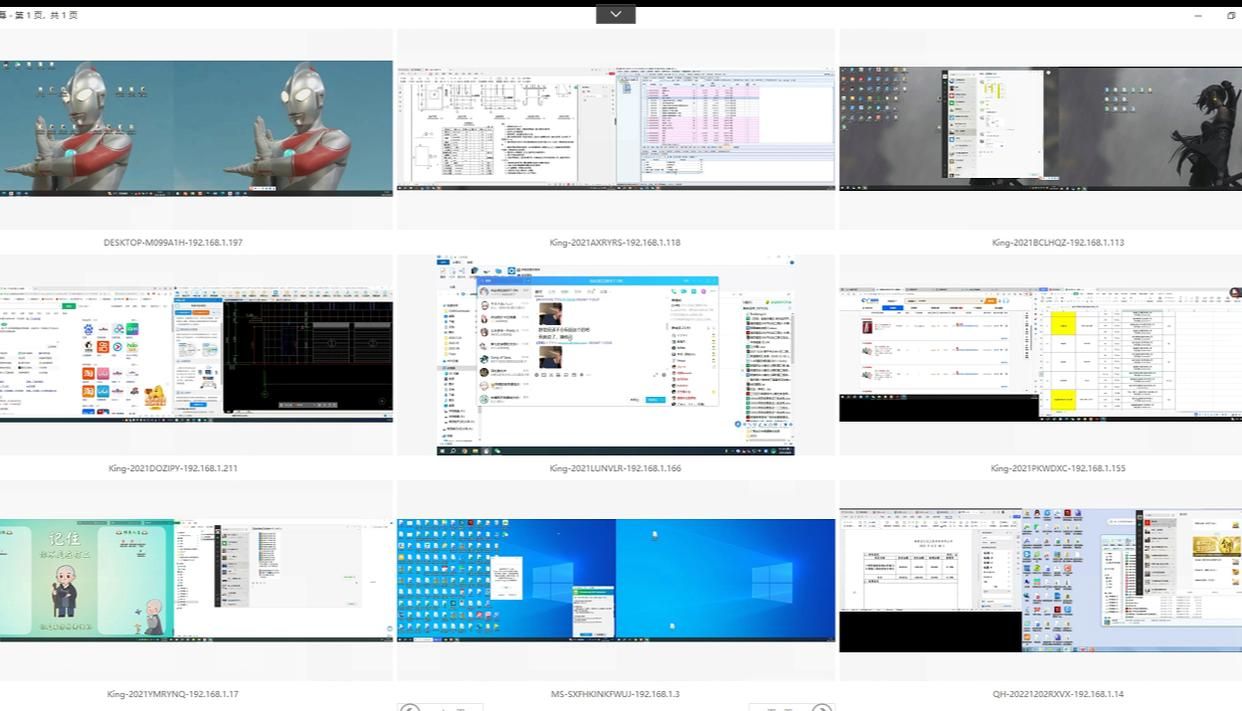Viewport: 1242px width, 711px height.
Task: Open the QH-20221202RXVX screen thumbnail
Action: [x=1040, y=580]
